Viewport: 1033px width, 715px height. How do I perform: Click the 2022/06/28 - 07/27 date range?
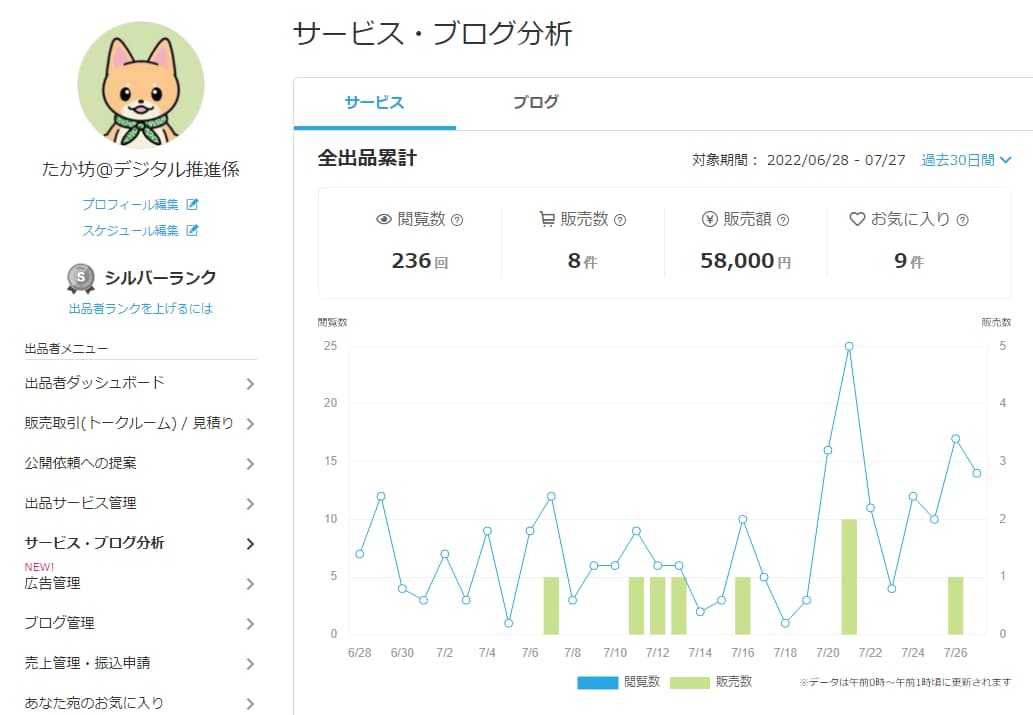(x=836, y=160)
